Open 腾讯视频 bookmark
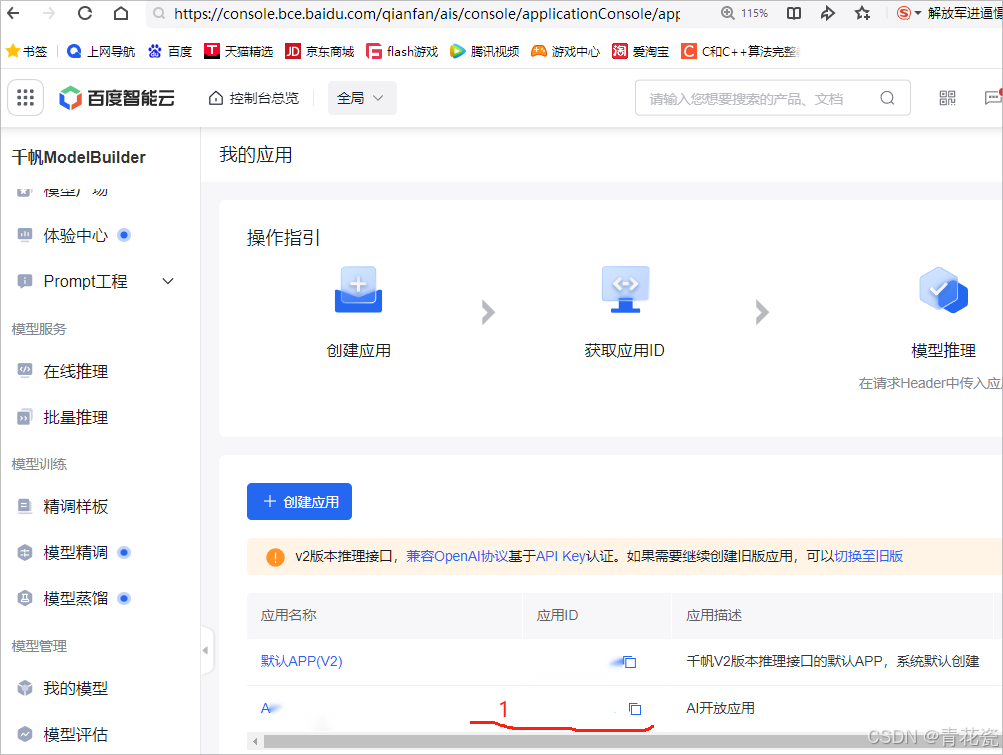 click(x=484, y=51)
